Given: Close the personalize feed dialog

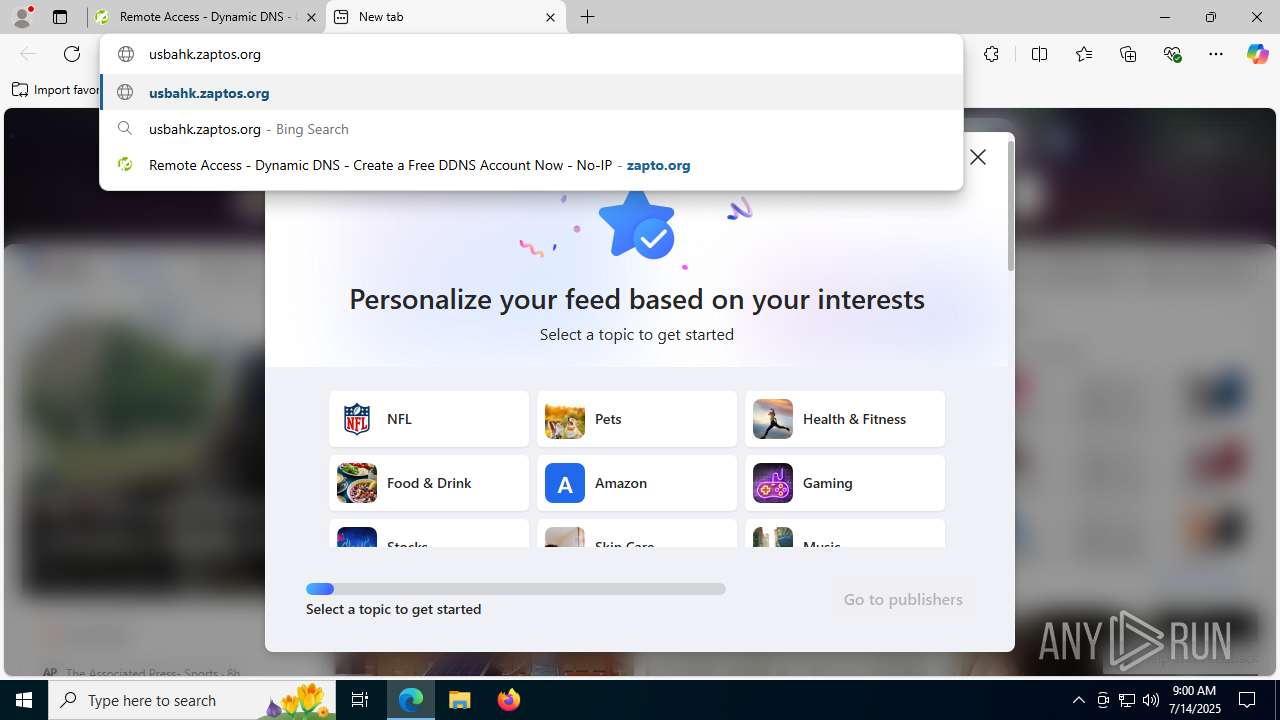Looking at the screenshot, I should (x=978, y=157).
